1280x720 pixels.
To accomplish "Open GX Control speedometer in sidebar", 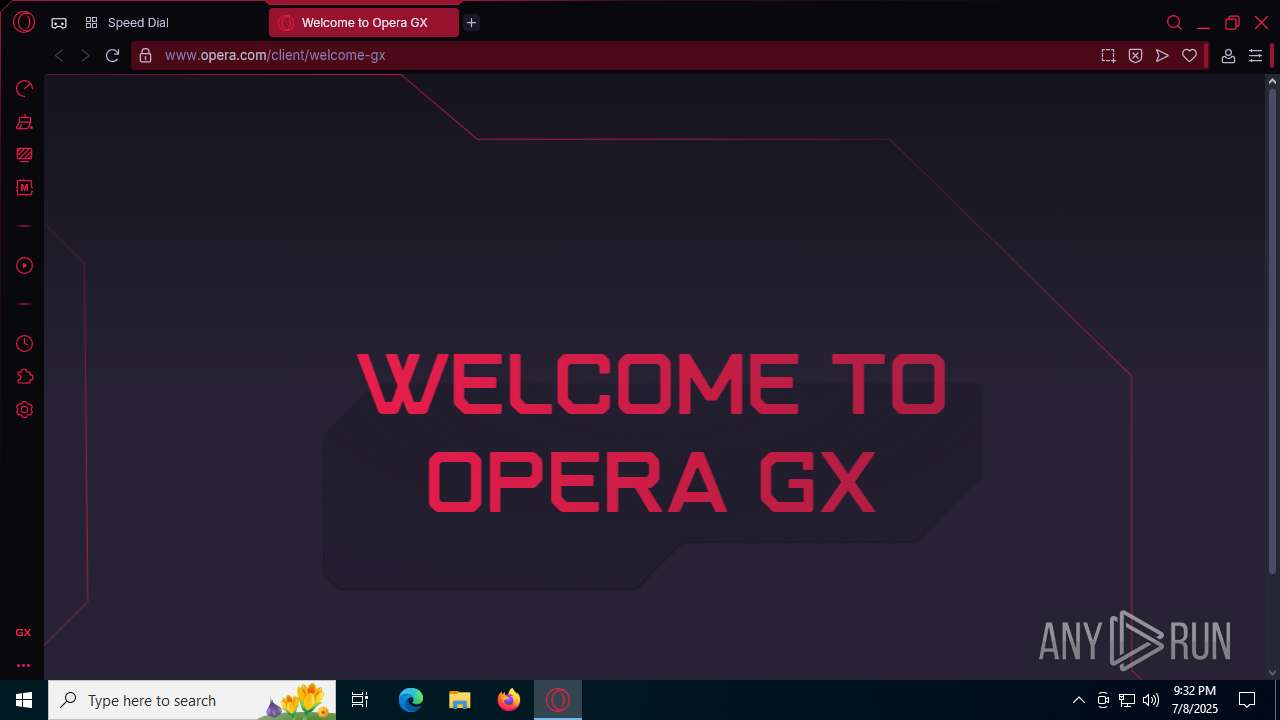I will coord(24,89).
